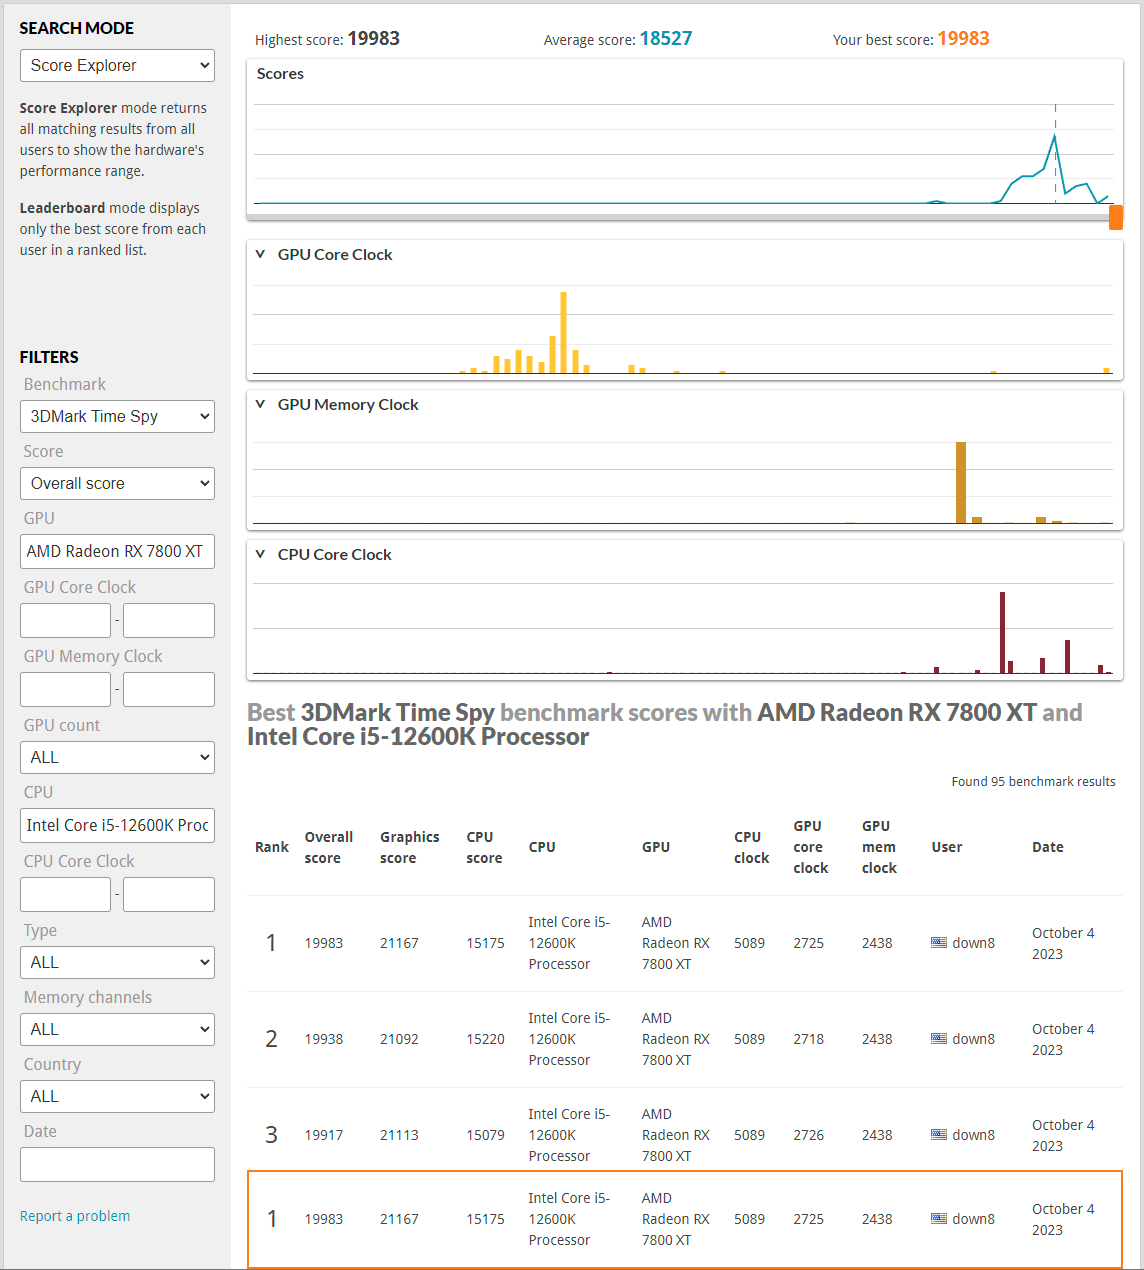This screenshot has width=1144, height=1270.
Task: Open the Search Mode dropdown
Action: pyautogui.click(x=117, y=66)
